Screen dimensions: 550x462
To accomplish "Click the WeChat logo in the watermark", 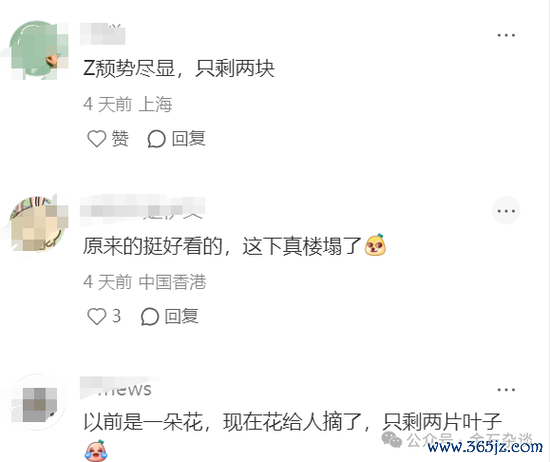I will pos(392,440).
